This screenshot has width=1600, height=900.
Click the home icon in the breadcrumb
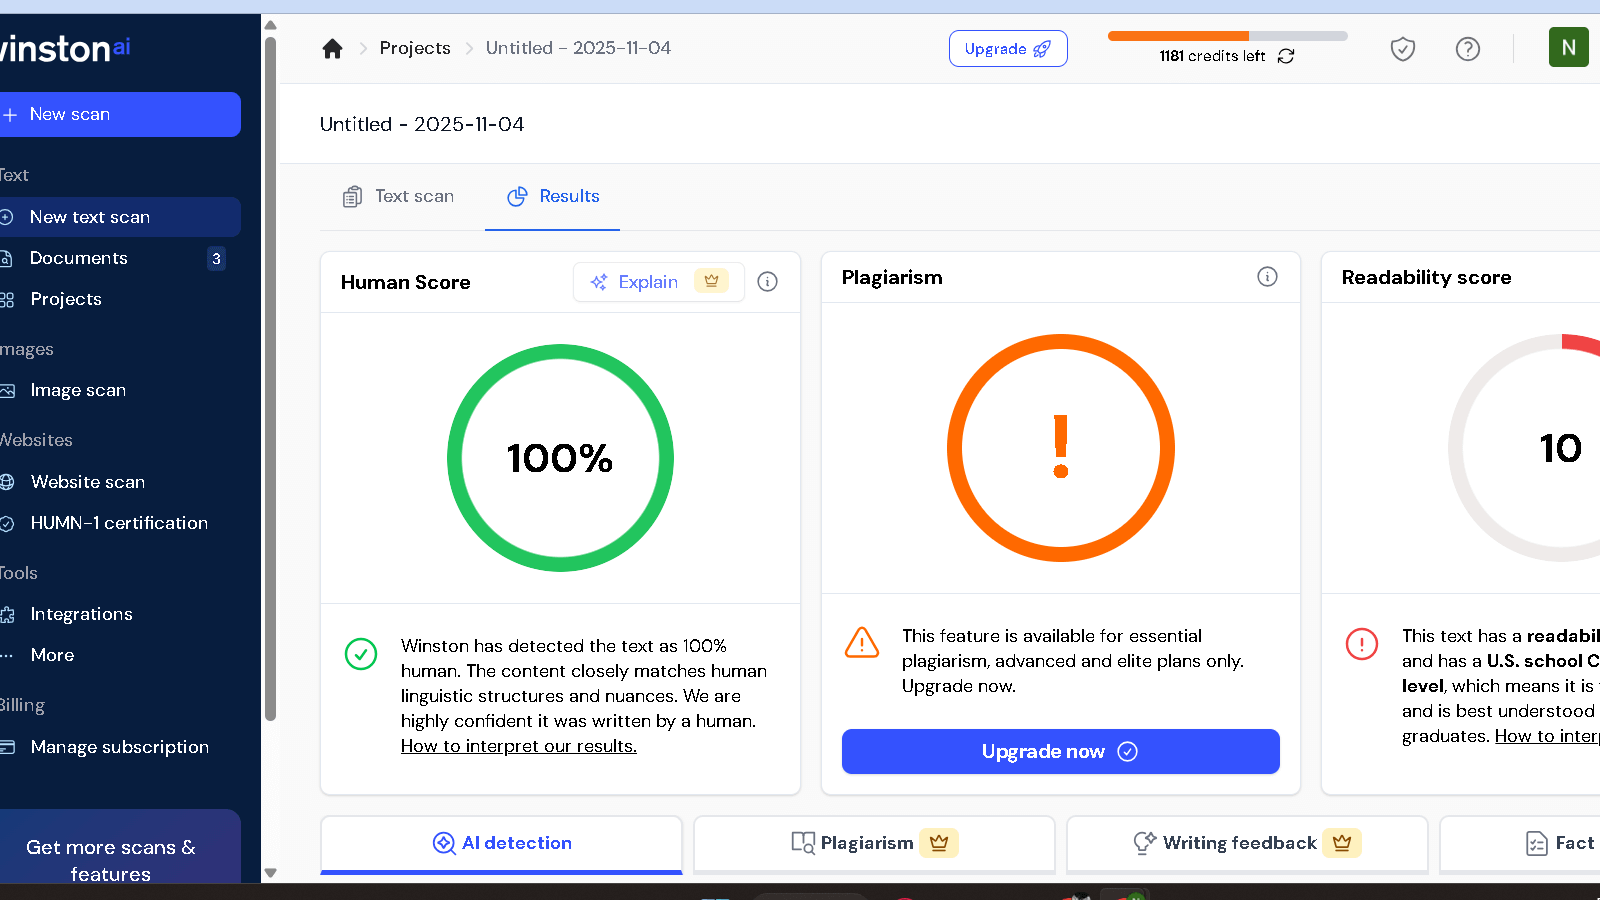(x=332, y=48)
